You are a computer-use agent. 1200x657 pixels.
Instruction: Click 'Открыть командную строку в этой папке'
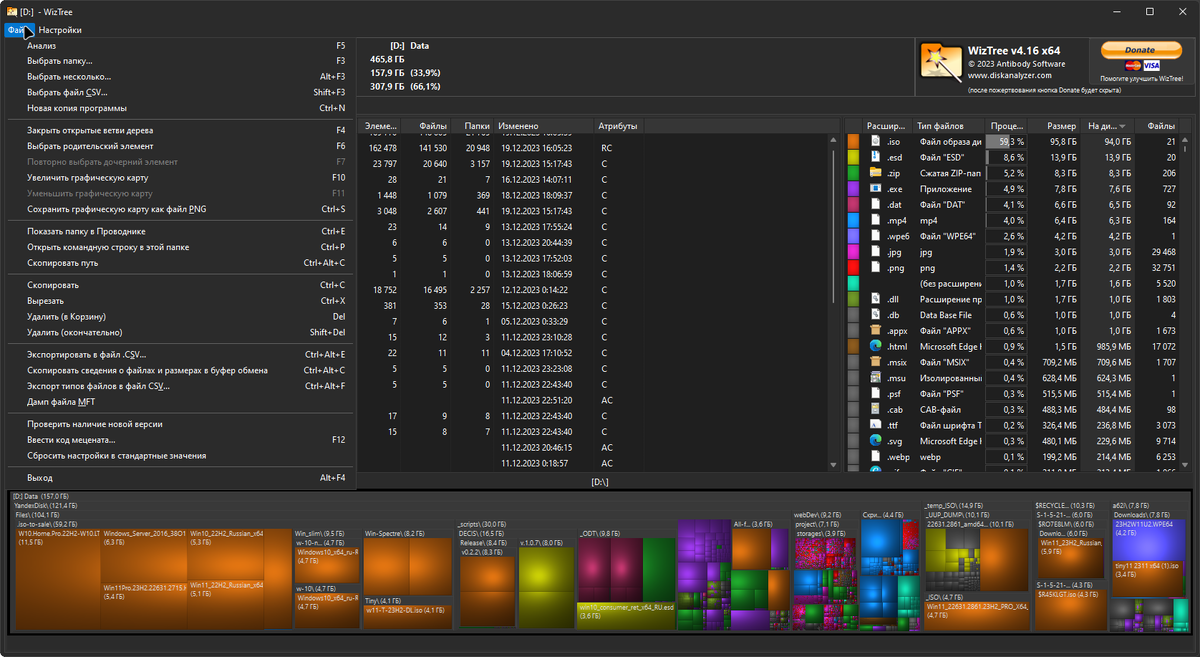181,247
